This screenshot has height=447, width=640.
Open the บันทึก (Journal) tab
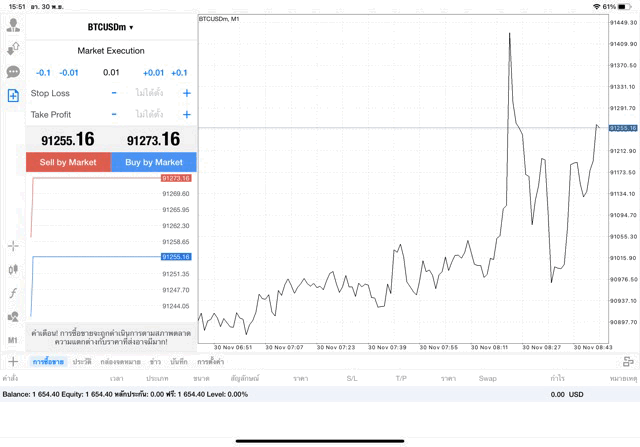(179, 362)
